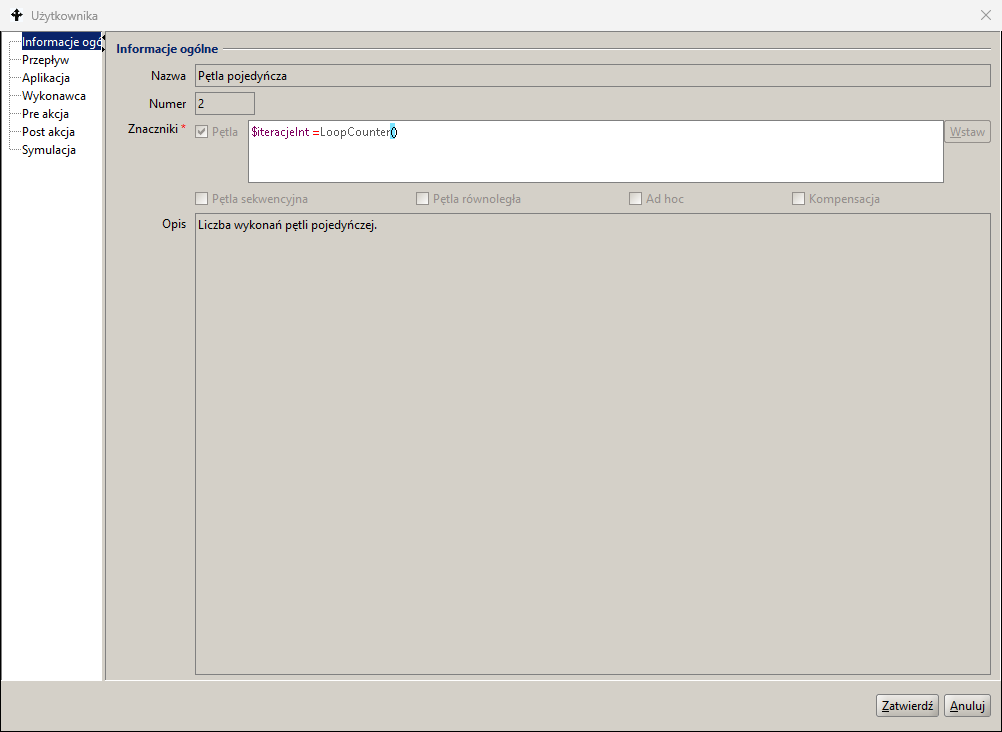The width and height of the screenshot is (1002, 732).
Task: Toggle the Pętla checkbox
Action: pos(201,132)
